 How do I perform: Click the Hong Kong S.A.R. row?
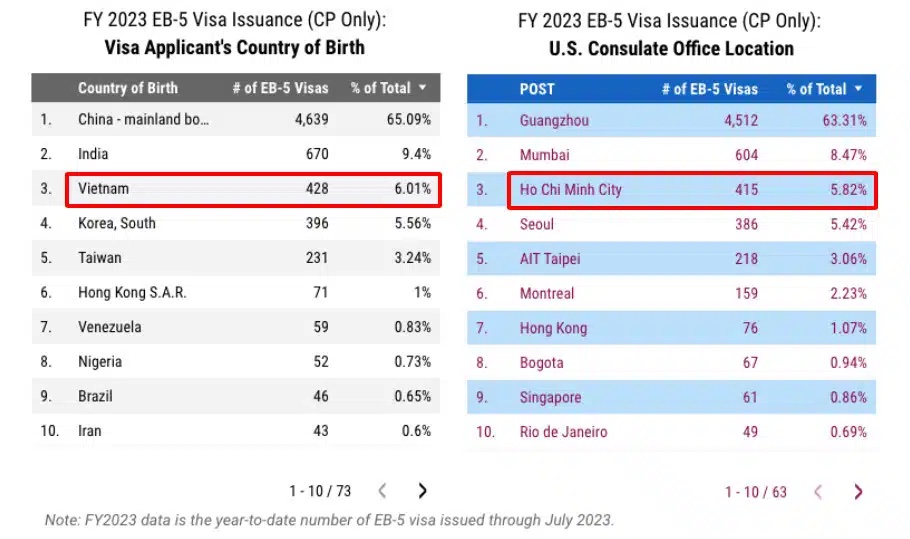[x=133, y=293]
